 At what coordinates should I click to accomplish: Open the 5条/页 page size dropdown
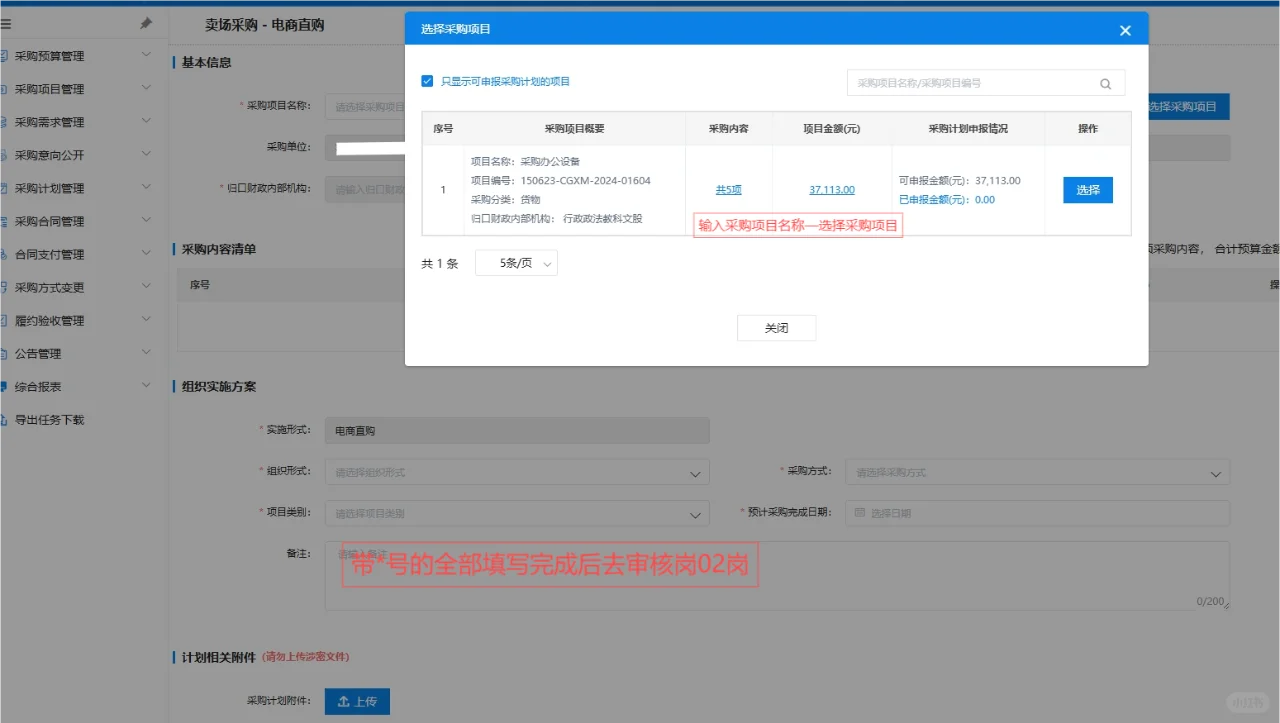pyautogui.click(x=516, y=263)
